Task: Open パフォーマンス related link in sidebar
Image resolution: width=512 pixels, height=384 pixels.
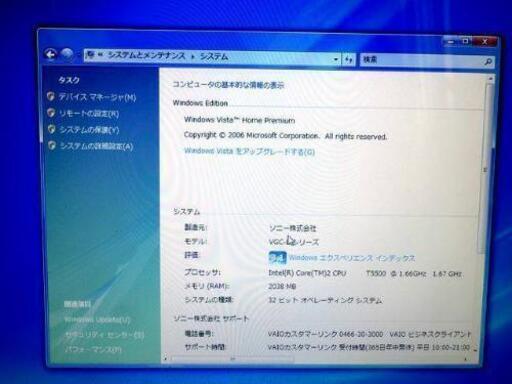Action: (x=94, y=349)
